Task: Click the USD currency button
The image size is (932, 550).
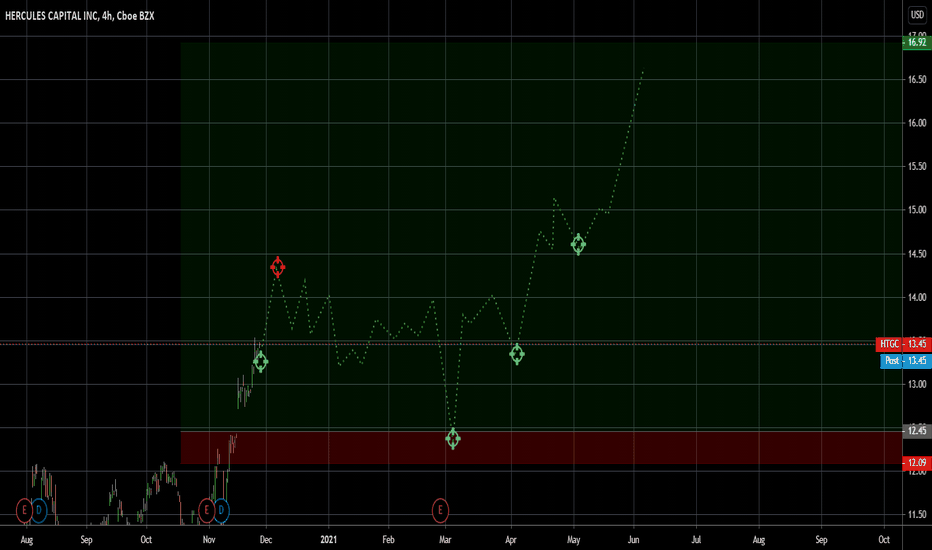Action: (x=917, y=15)
